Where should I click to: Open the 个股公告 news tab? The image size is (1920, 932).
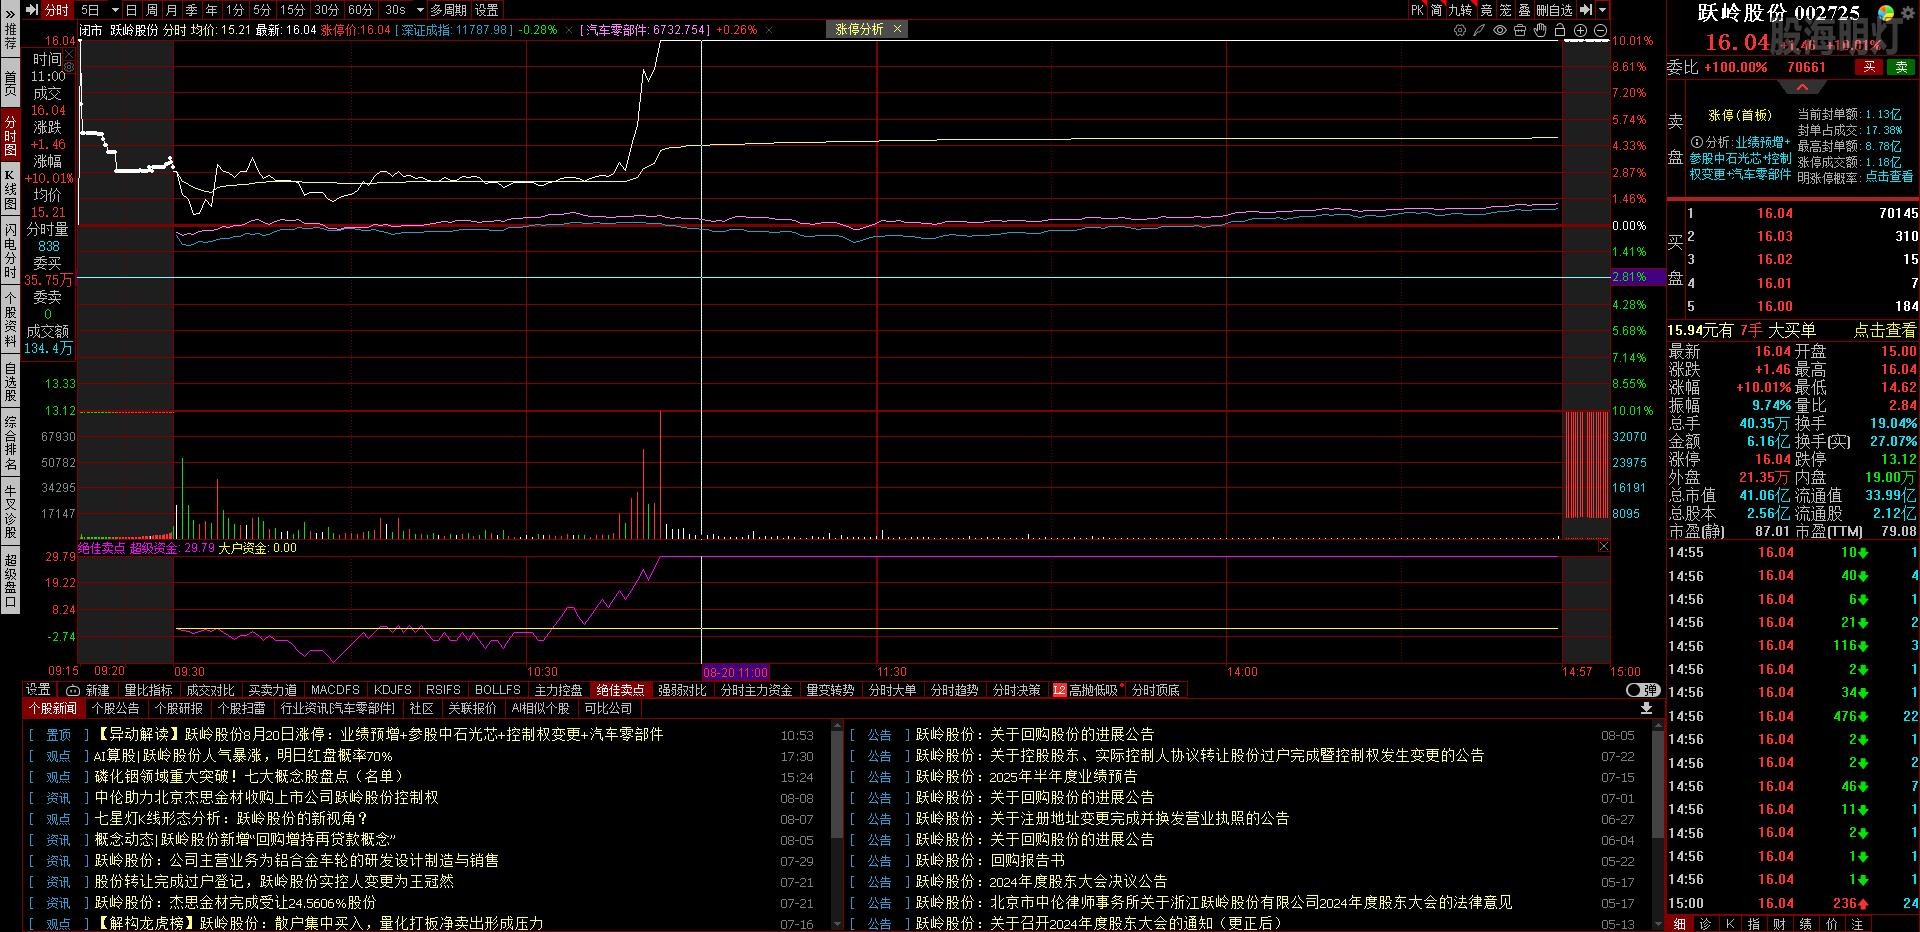pyautogui.click(x=116, y=708)
